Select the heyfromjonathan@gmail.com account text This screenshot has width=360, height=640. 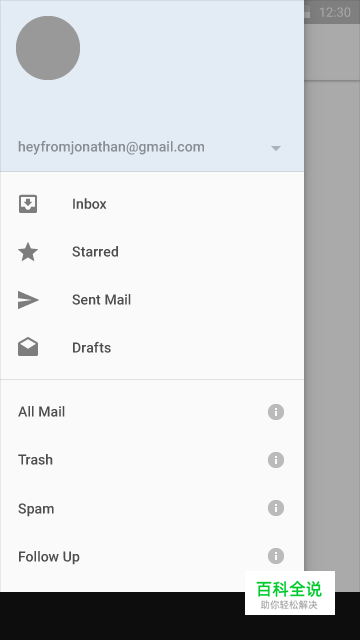[x=111, y=147]
